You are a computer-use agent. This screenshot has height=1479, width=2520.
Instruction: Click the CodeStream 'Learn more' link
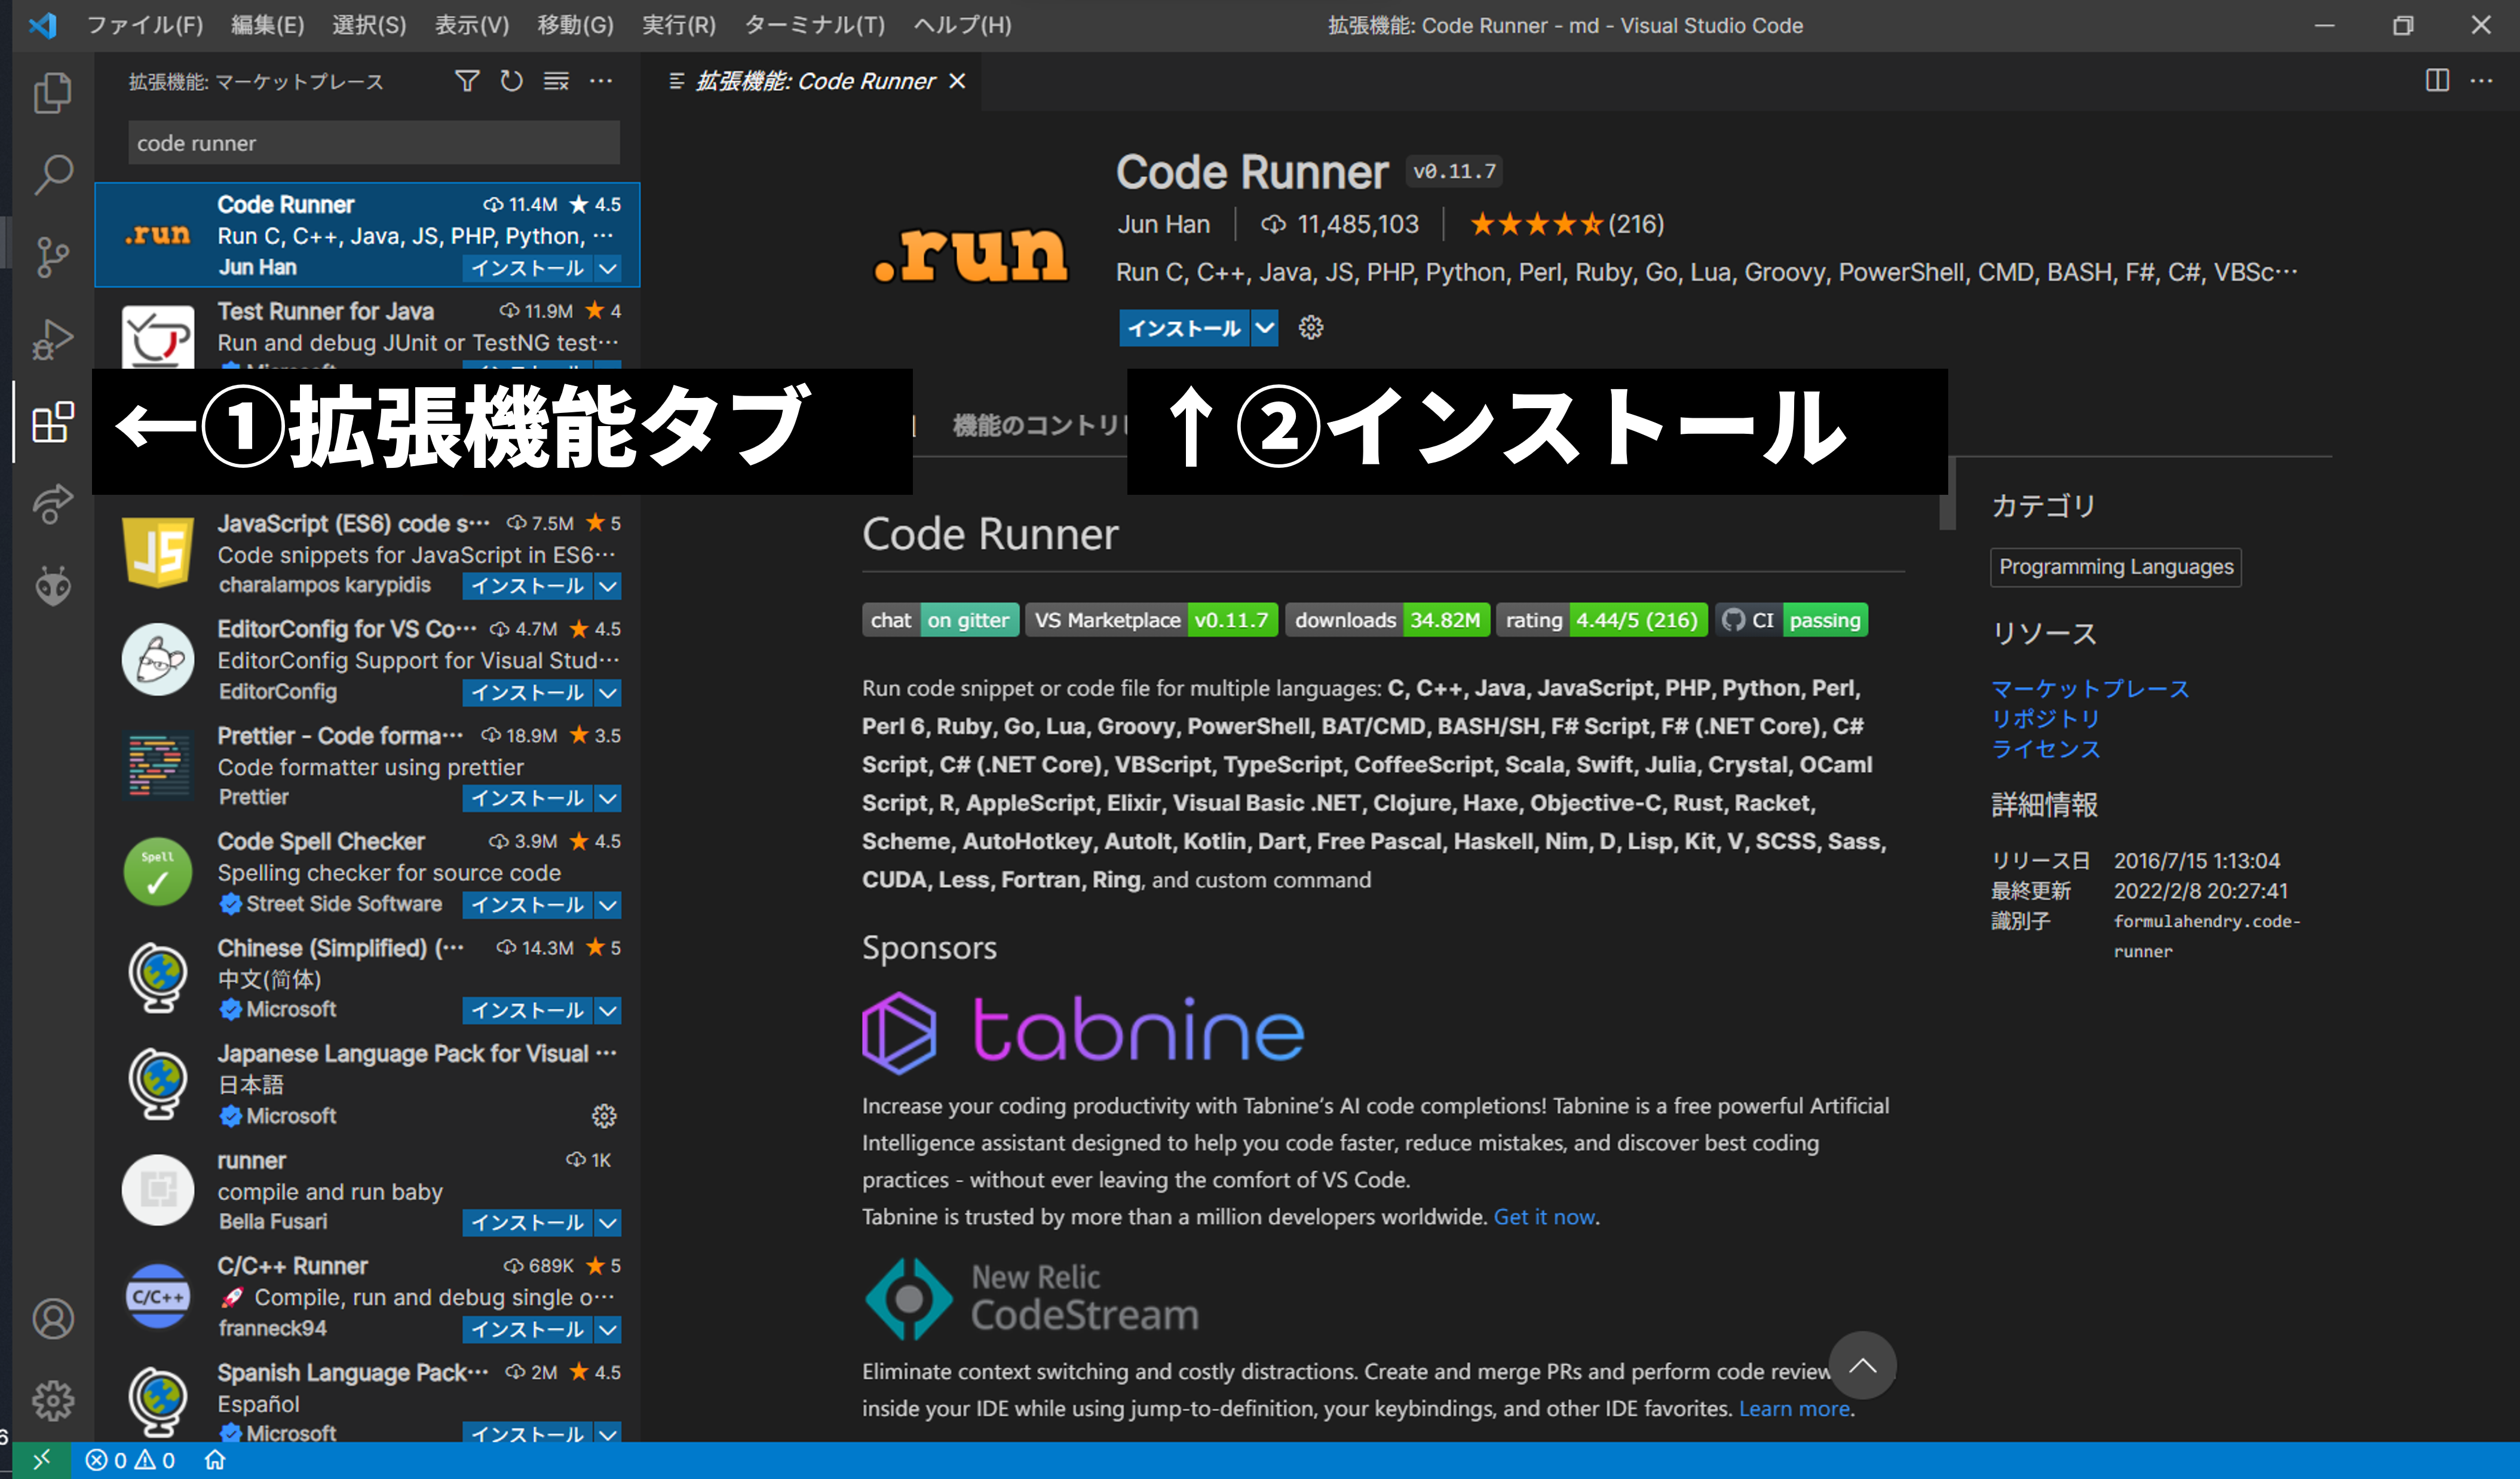point(1794,1409)
